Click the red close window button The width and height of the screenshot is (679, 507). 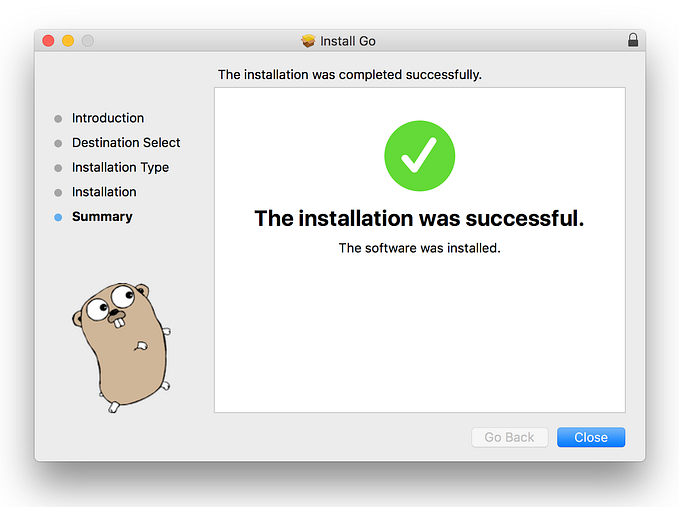pos(48,41)
